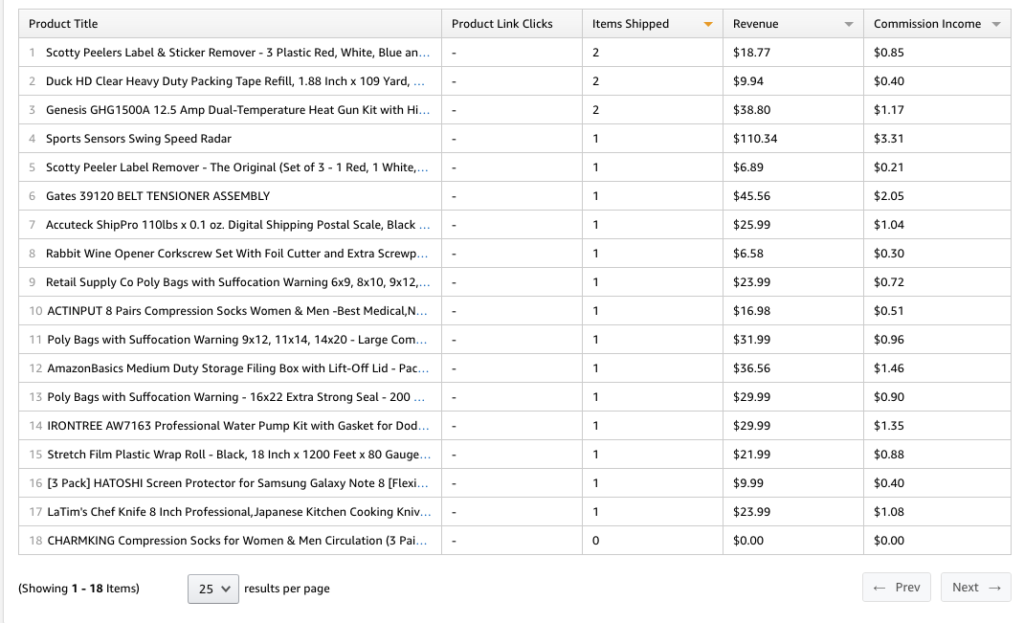Open Scotty Peelers Label & Sticker Remover product

238,52
